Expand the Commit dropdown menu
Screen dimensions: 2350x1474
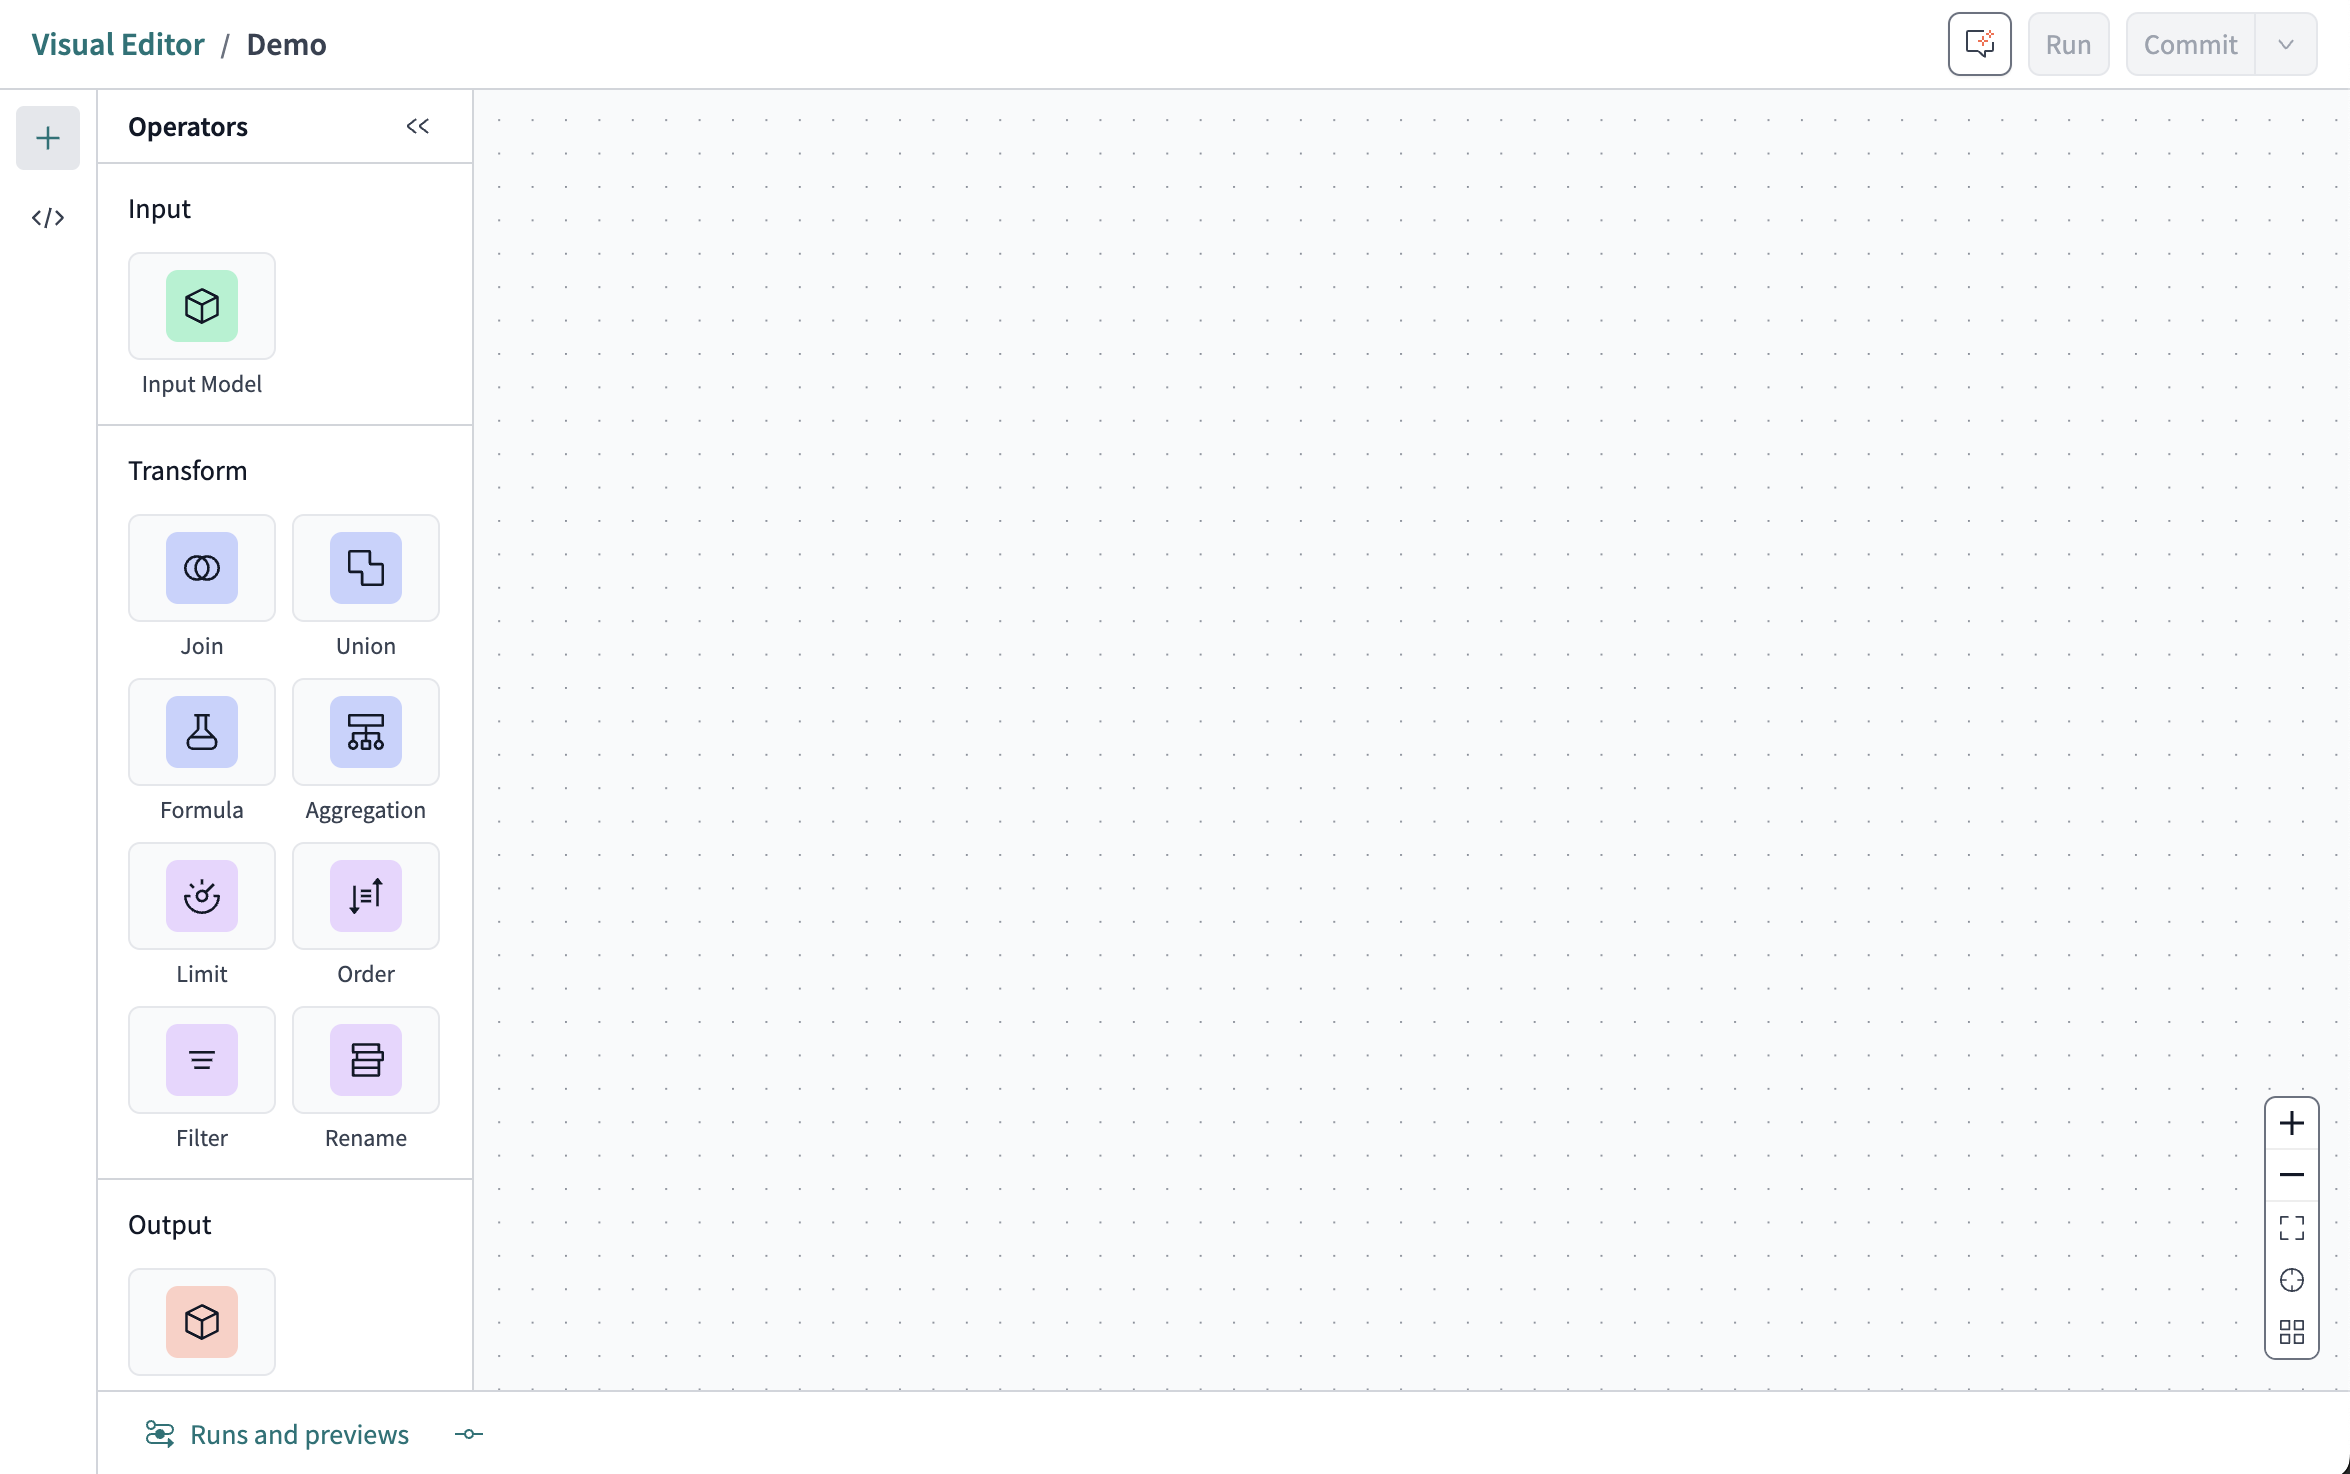[2285, 44]
